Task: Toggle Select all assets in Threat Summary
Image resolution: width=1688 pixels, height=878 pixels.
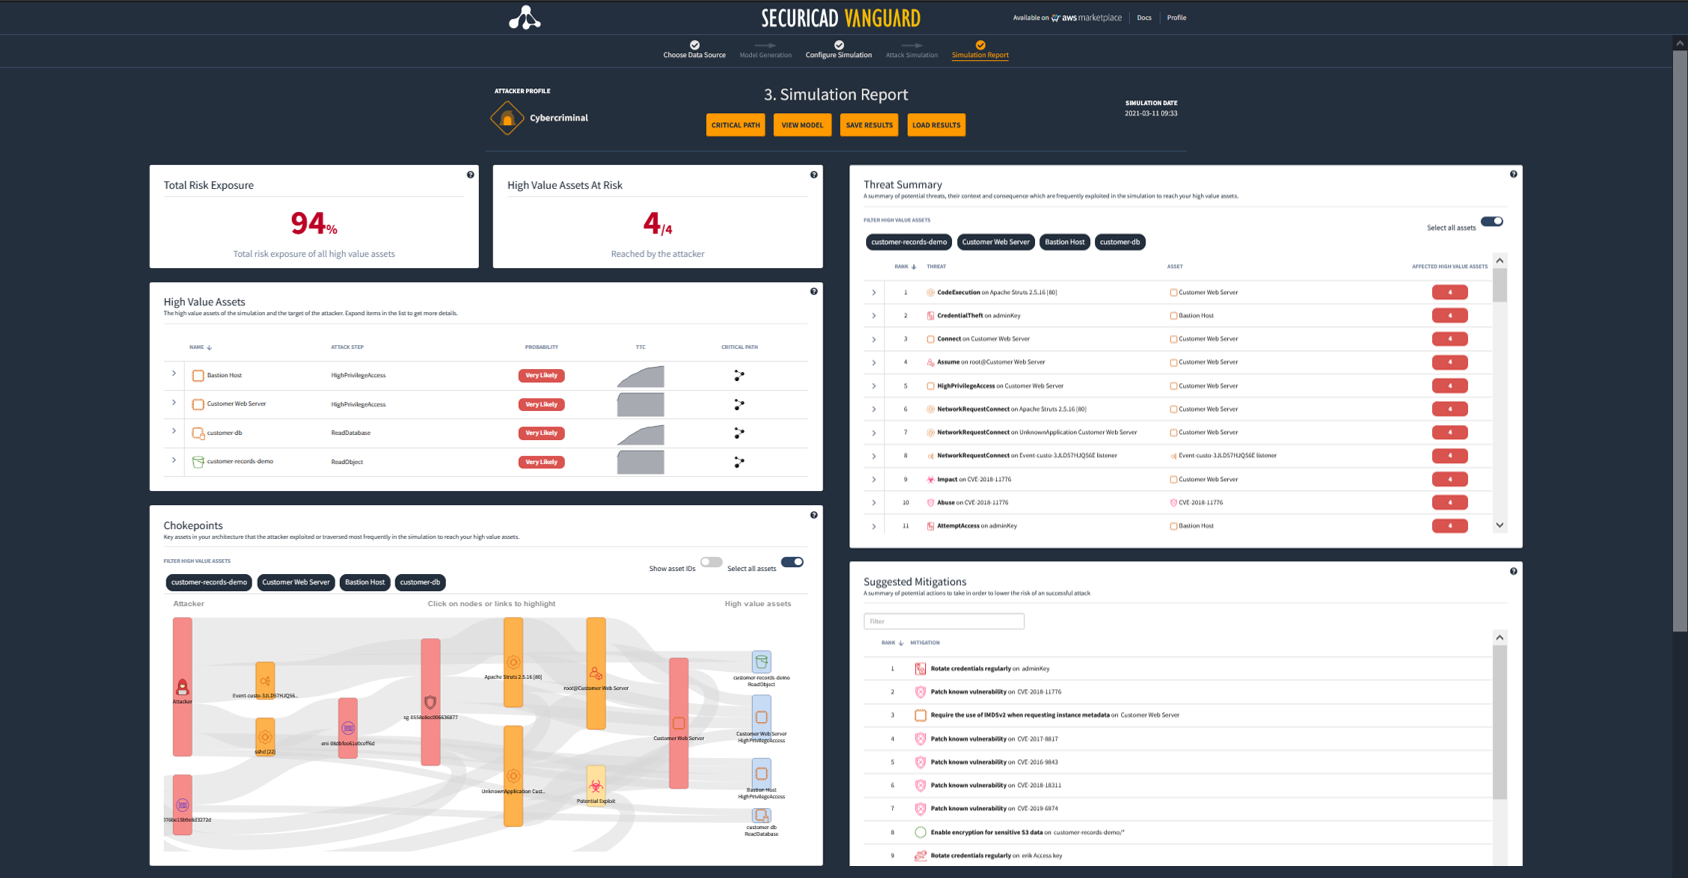Action: (1492, 221)
